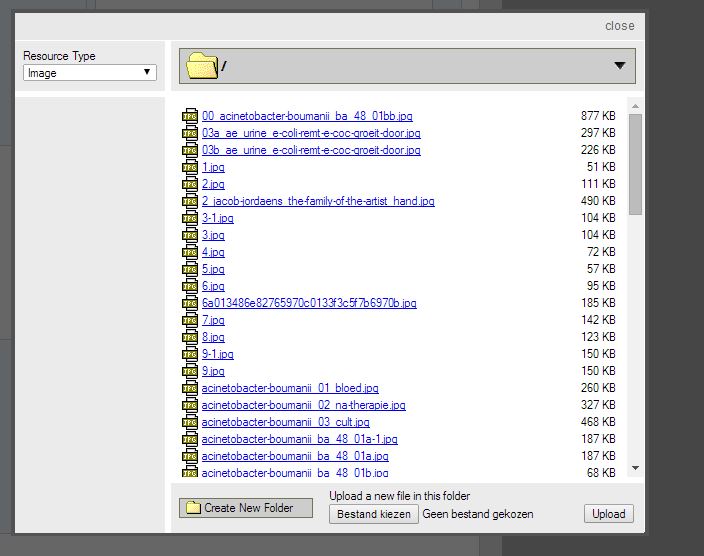Click the JPG icon beside 00_acinetobacter-boumanii_ba_48_01bb.jpg

pyautogui.click(x=189, y=116)
